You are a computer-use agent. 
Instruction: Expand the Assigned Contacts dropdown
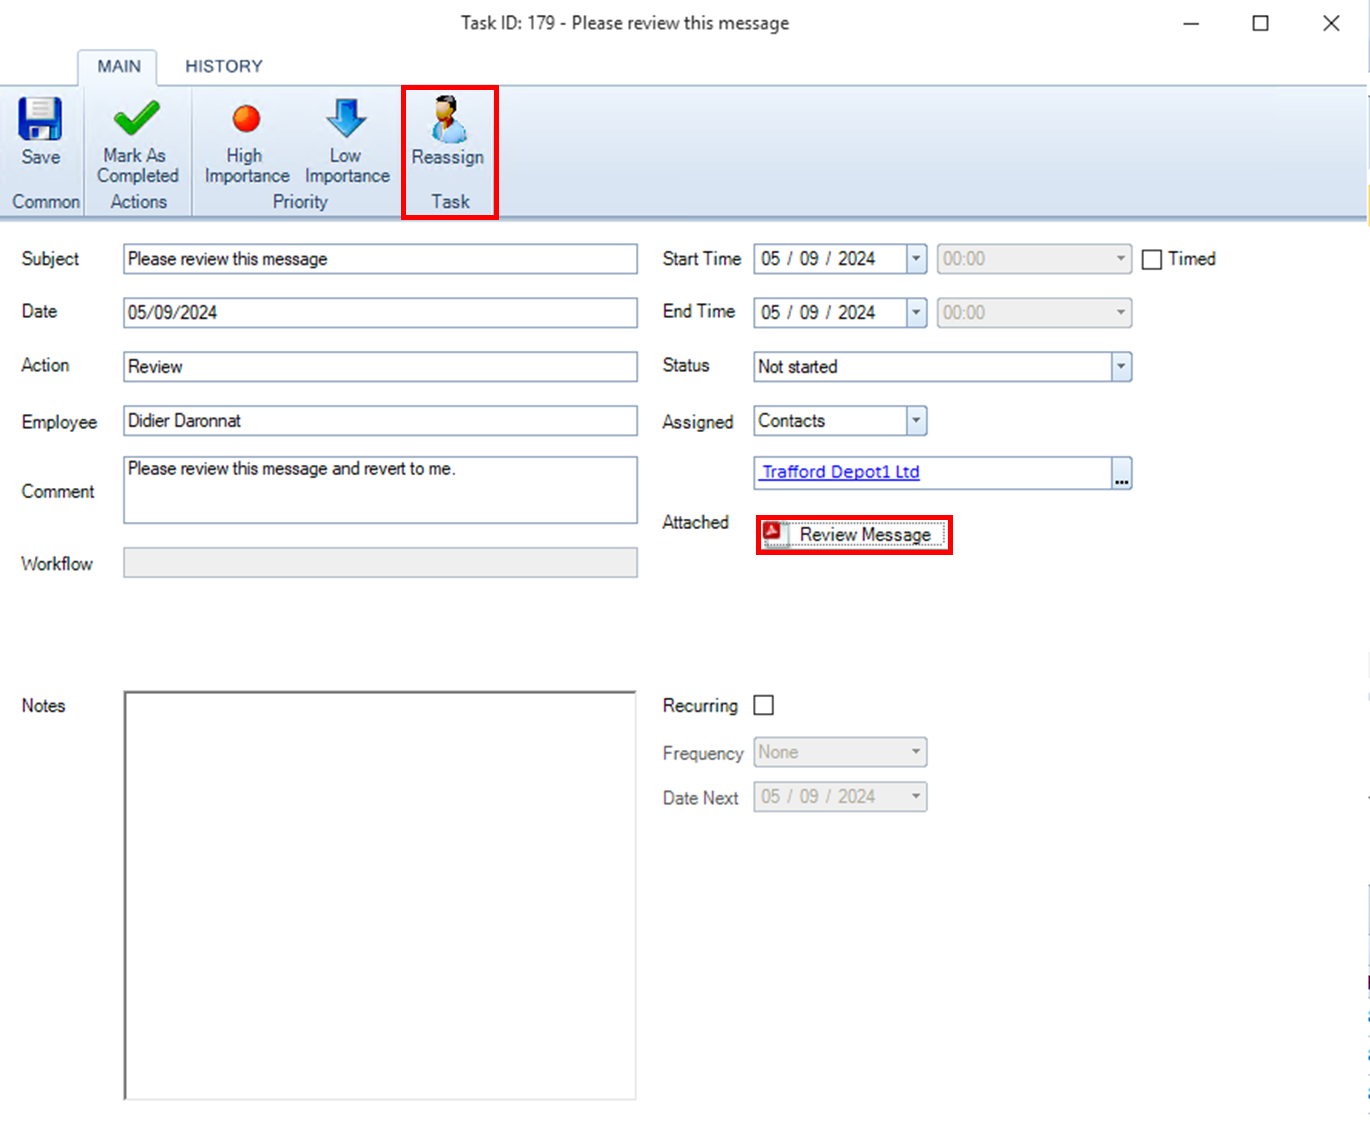coord(916,421)
